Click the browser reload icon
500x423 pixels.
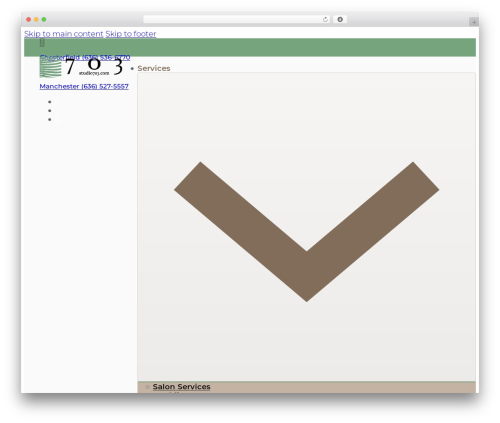pos(325,19)
